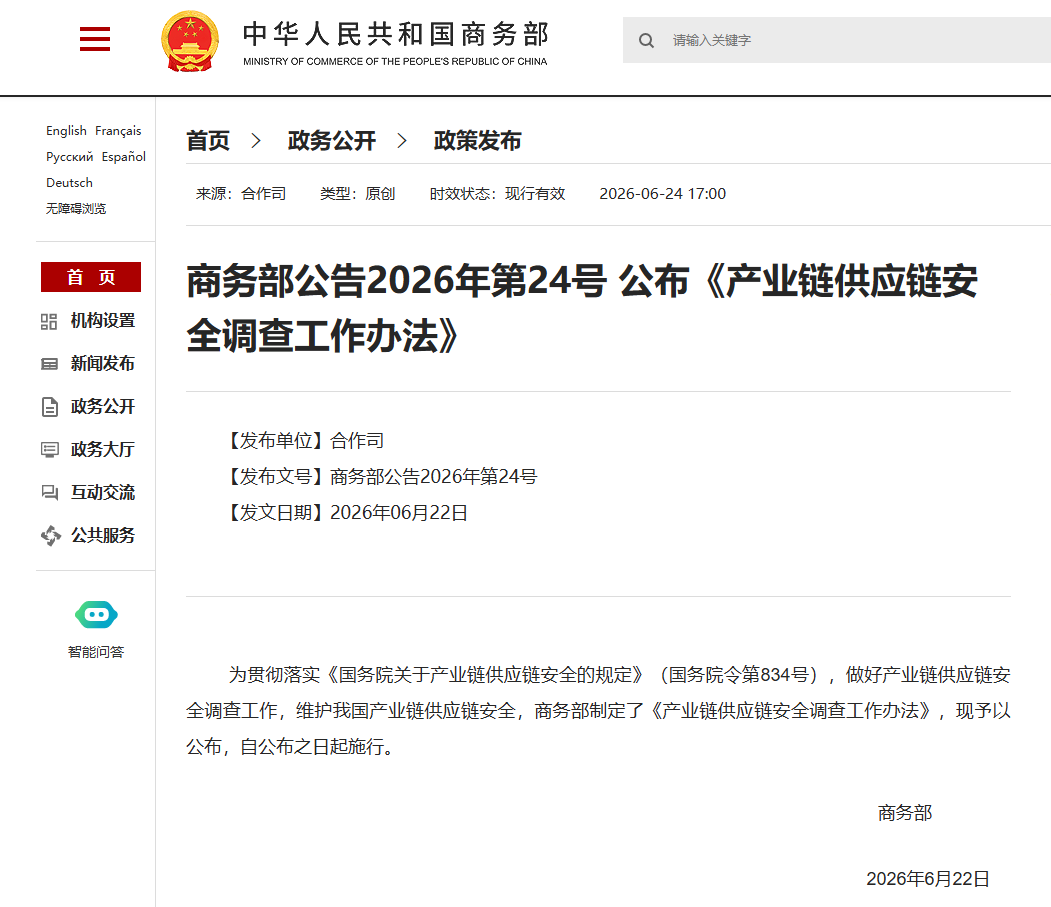Click the date 2026年6月22日 at bottom
1051x907 pixels.
928,880
